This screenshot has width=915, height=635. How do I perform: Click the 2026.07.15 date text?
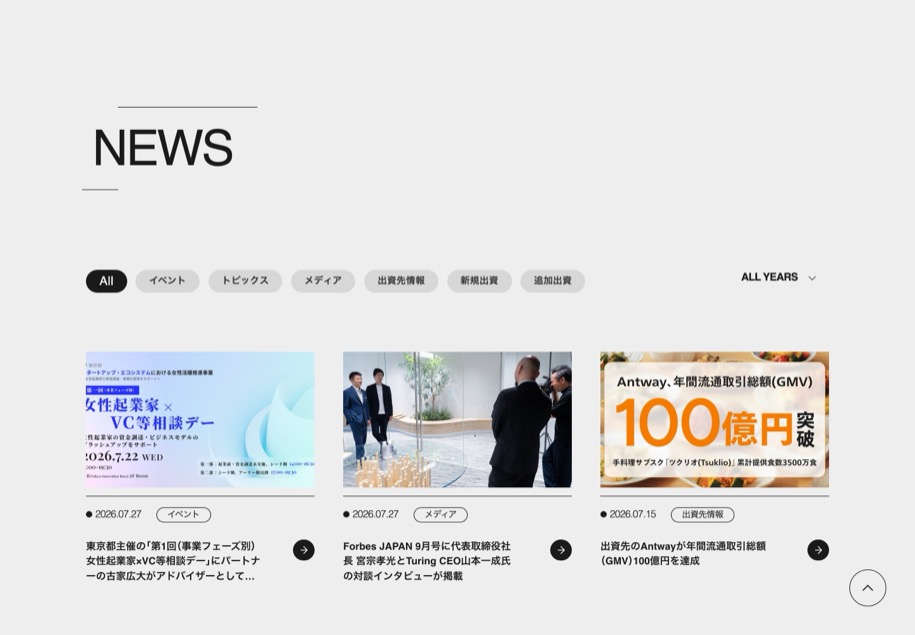click(633, 514)
